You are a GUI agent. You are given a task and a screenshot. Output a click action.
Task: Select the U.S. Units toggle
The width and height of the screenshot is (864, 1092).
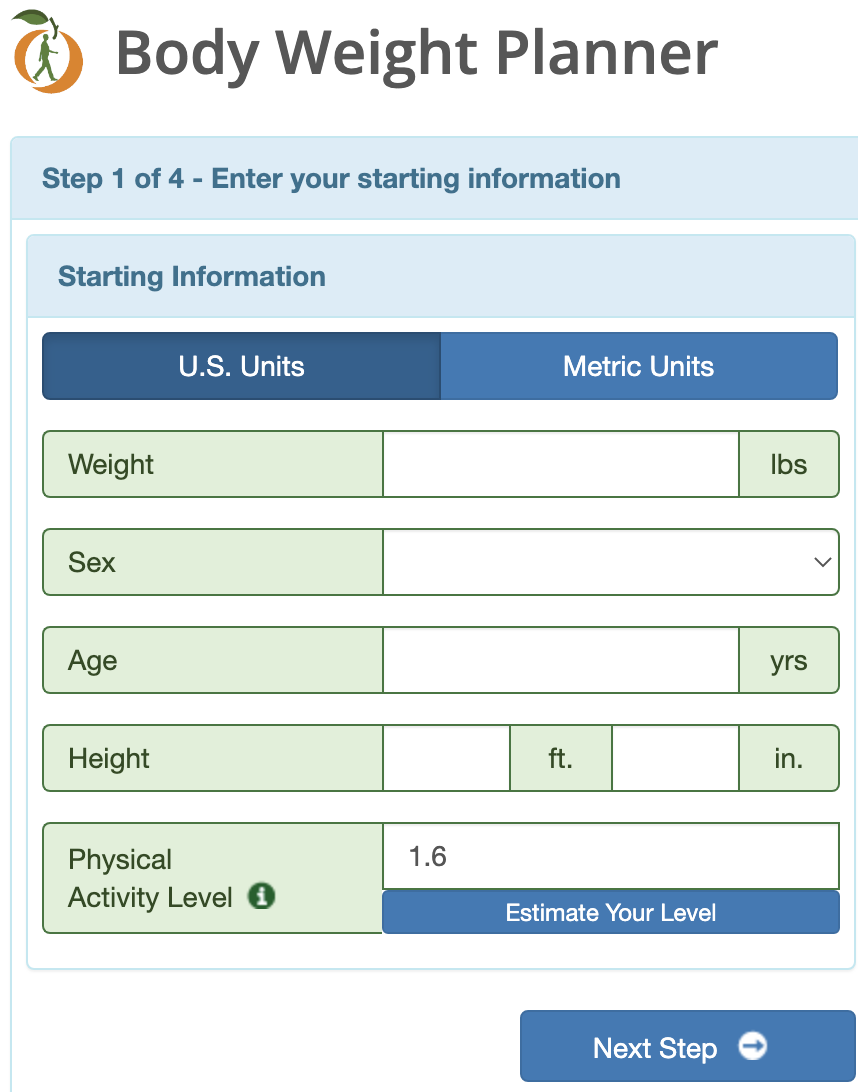click(x=242, y=366)
